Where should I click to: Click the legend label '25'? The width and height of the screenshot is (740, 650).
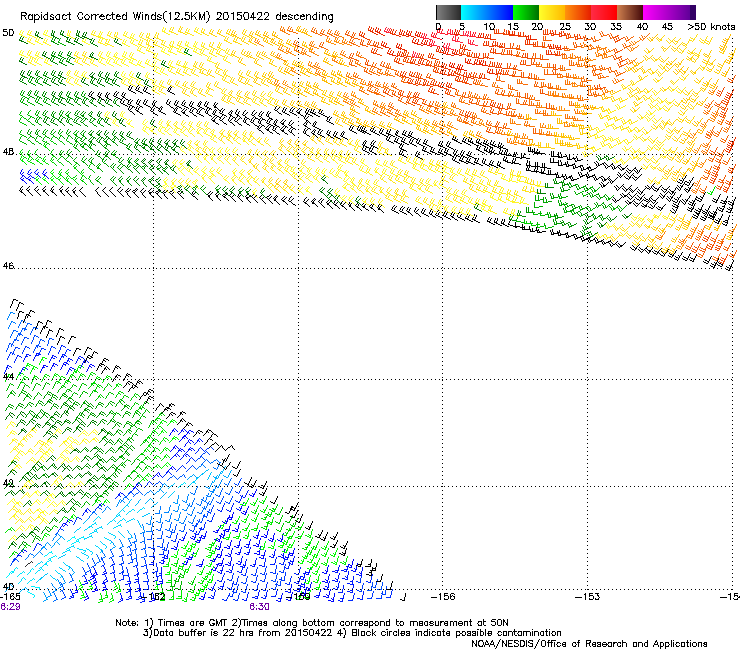pos(564,27)
